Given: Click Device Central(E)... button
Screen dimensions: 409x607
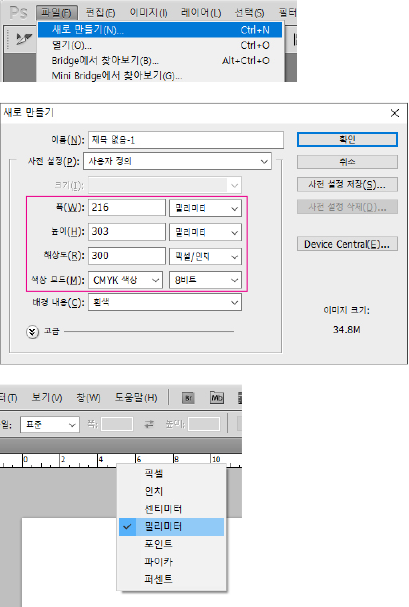Looking at the screenshot, I should [x=347, y=244].
